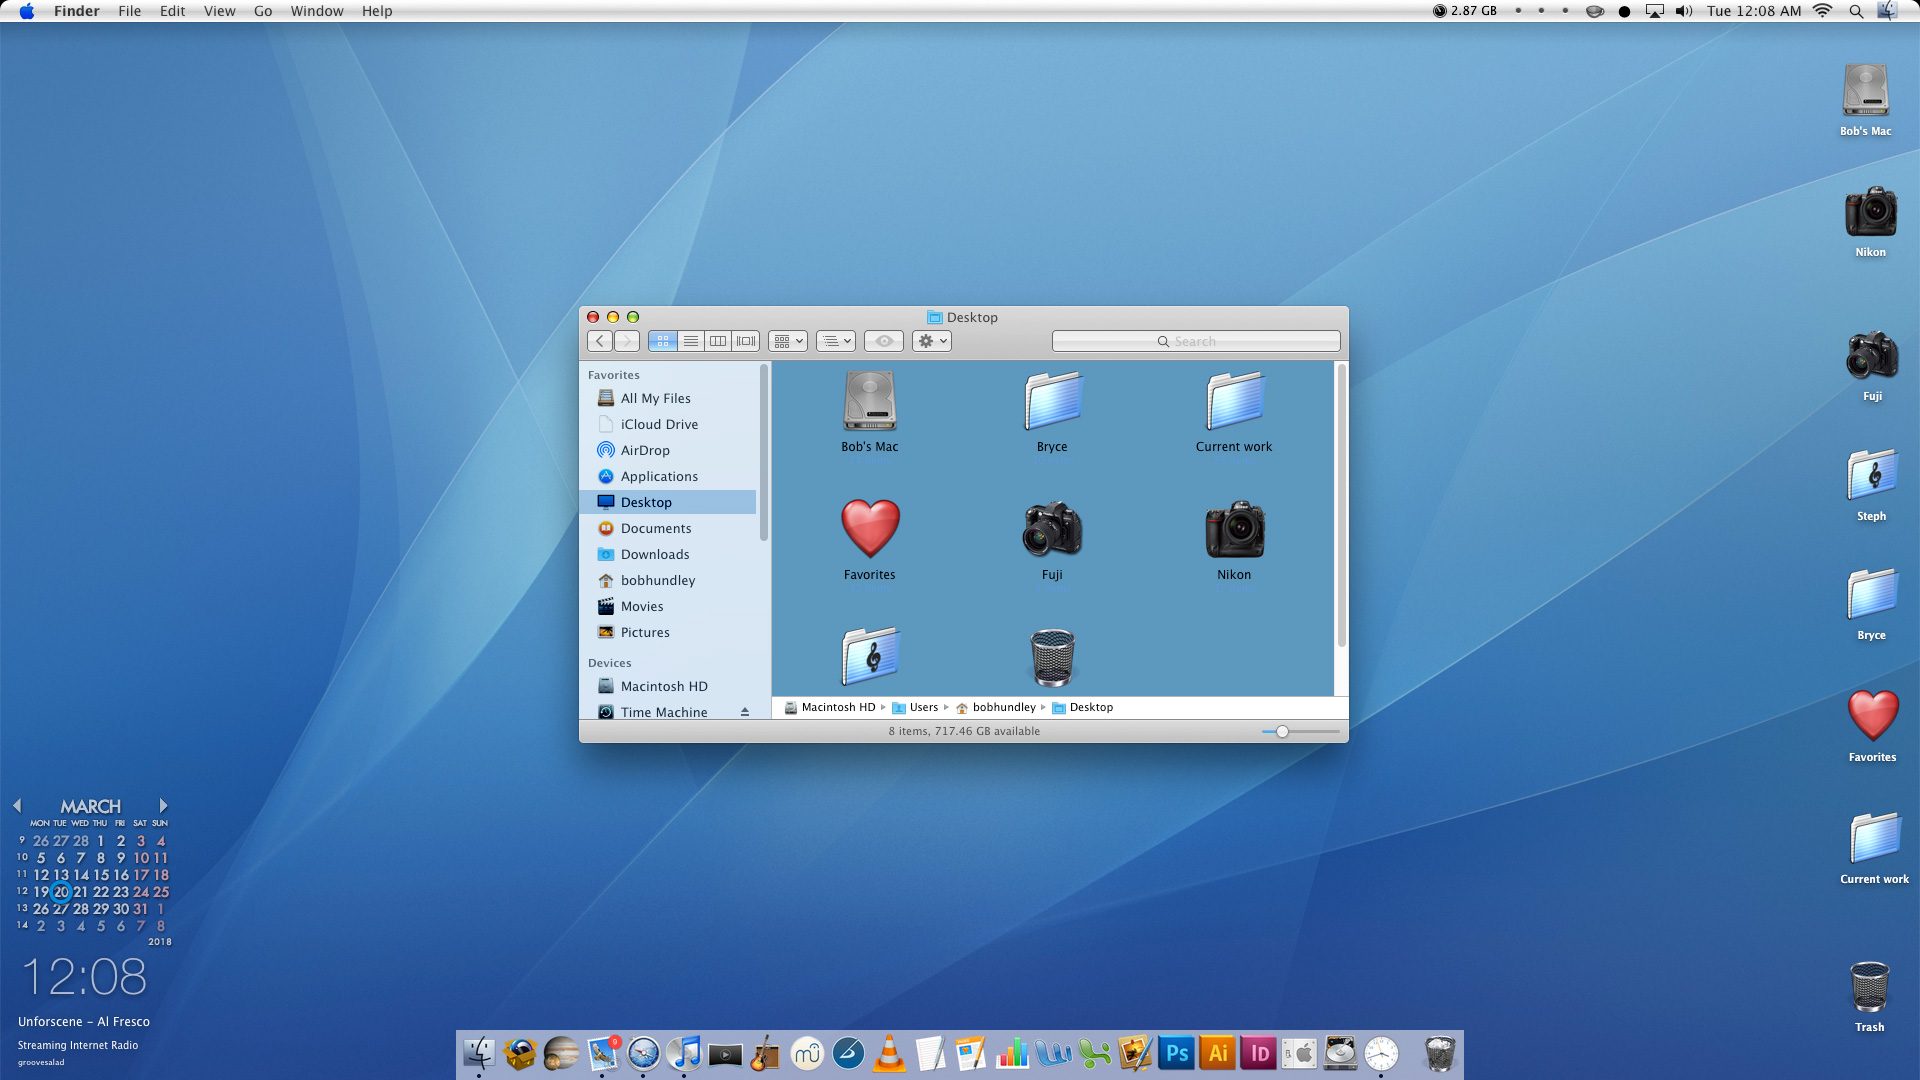Open the Action gear dropdown menu
1920x1080 pixels.
click(x=931, y=341)
